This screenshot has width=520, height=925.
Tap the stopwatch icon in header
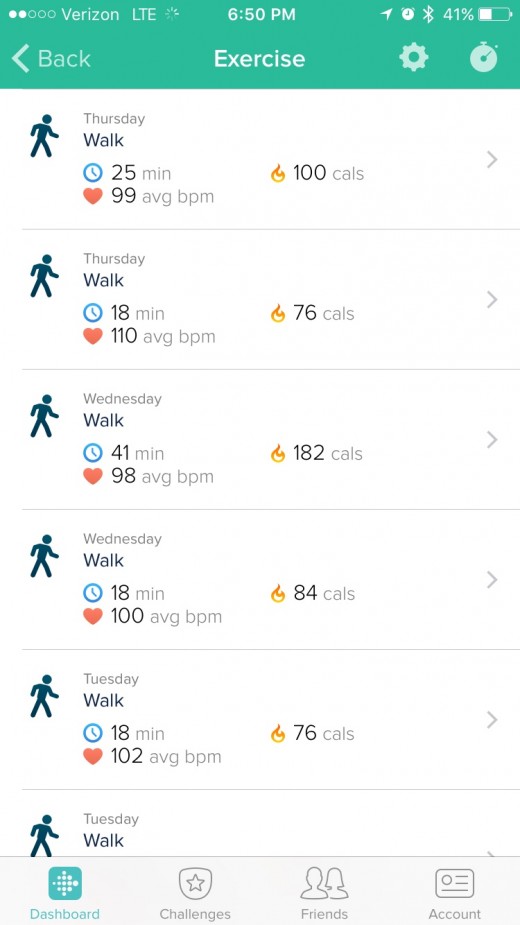pyautogui.click(x=484, y=58)
